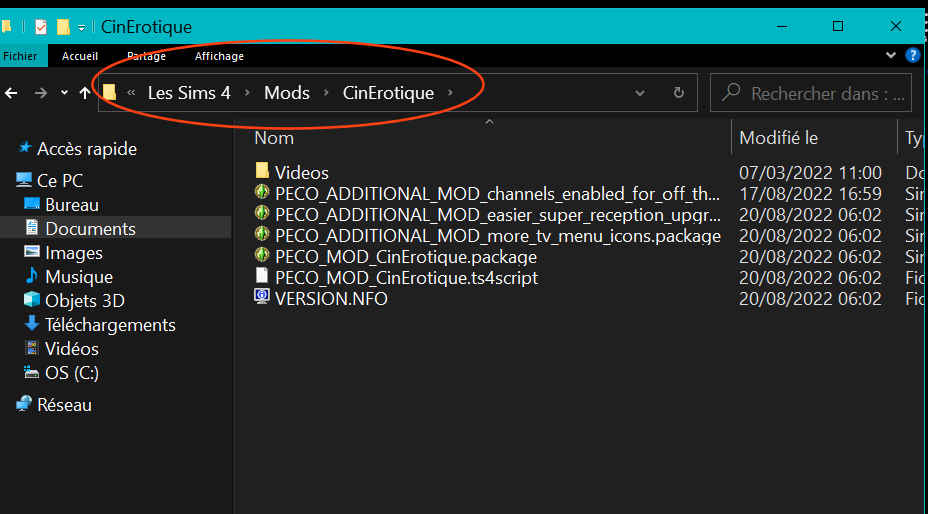Select the Videos folder
The width and height of the screenshot is (928, 514).
click(301, 172)
